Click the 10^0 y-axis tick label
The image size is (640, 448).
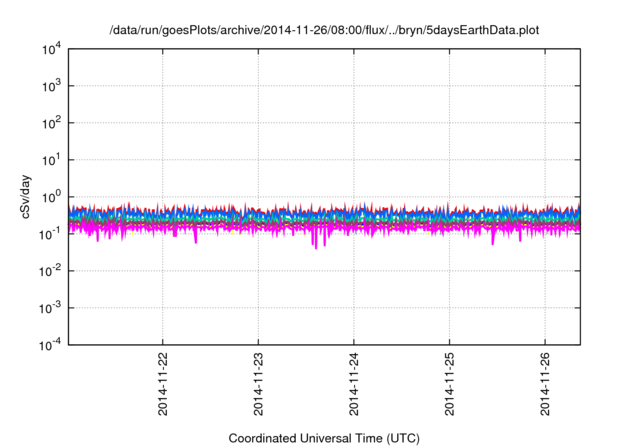coord(51,197)
